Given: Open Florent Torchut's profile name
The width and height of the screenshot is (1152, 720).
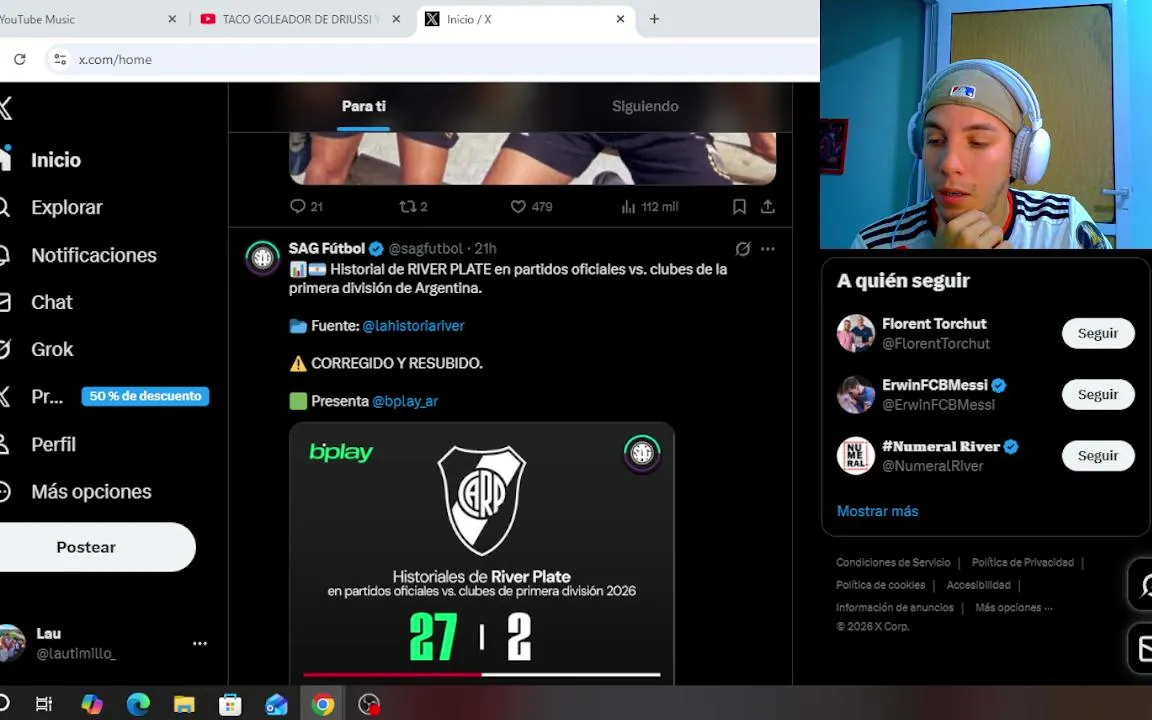Looking at the screenshot, I should tap(934, 323).
